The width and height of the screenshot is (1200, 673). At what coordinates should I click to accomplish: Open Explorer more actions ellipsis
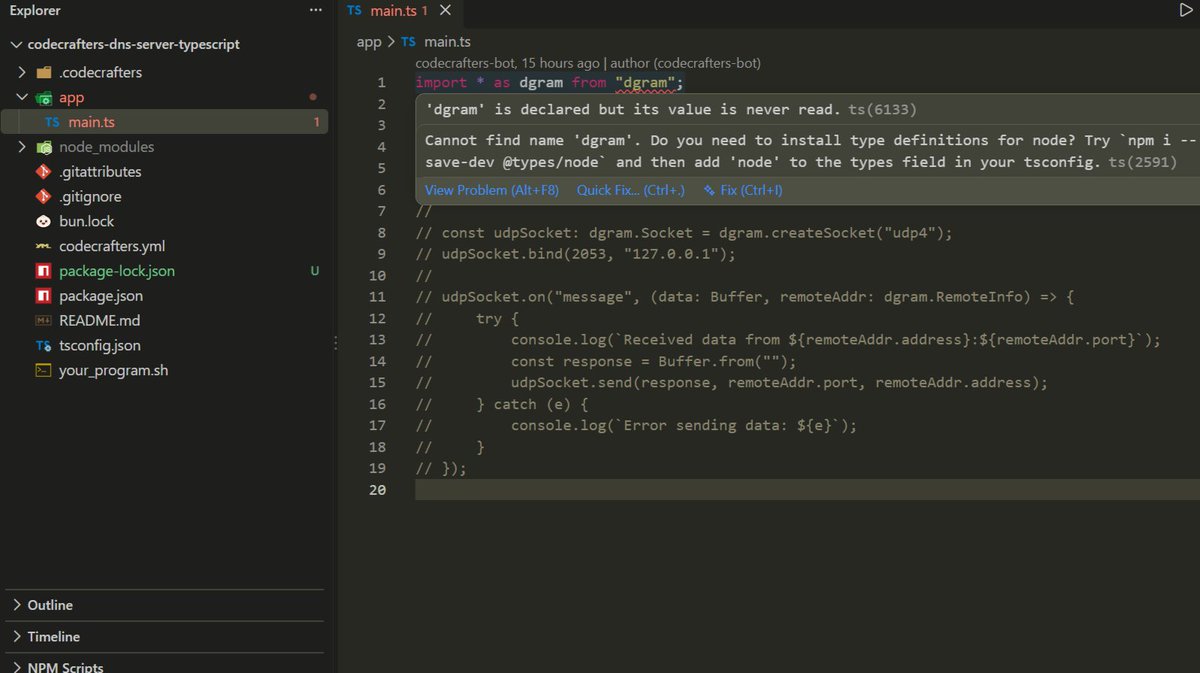[x=317, y=11]
